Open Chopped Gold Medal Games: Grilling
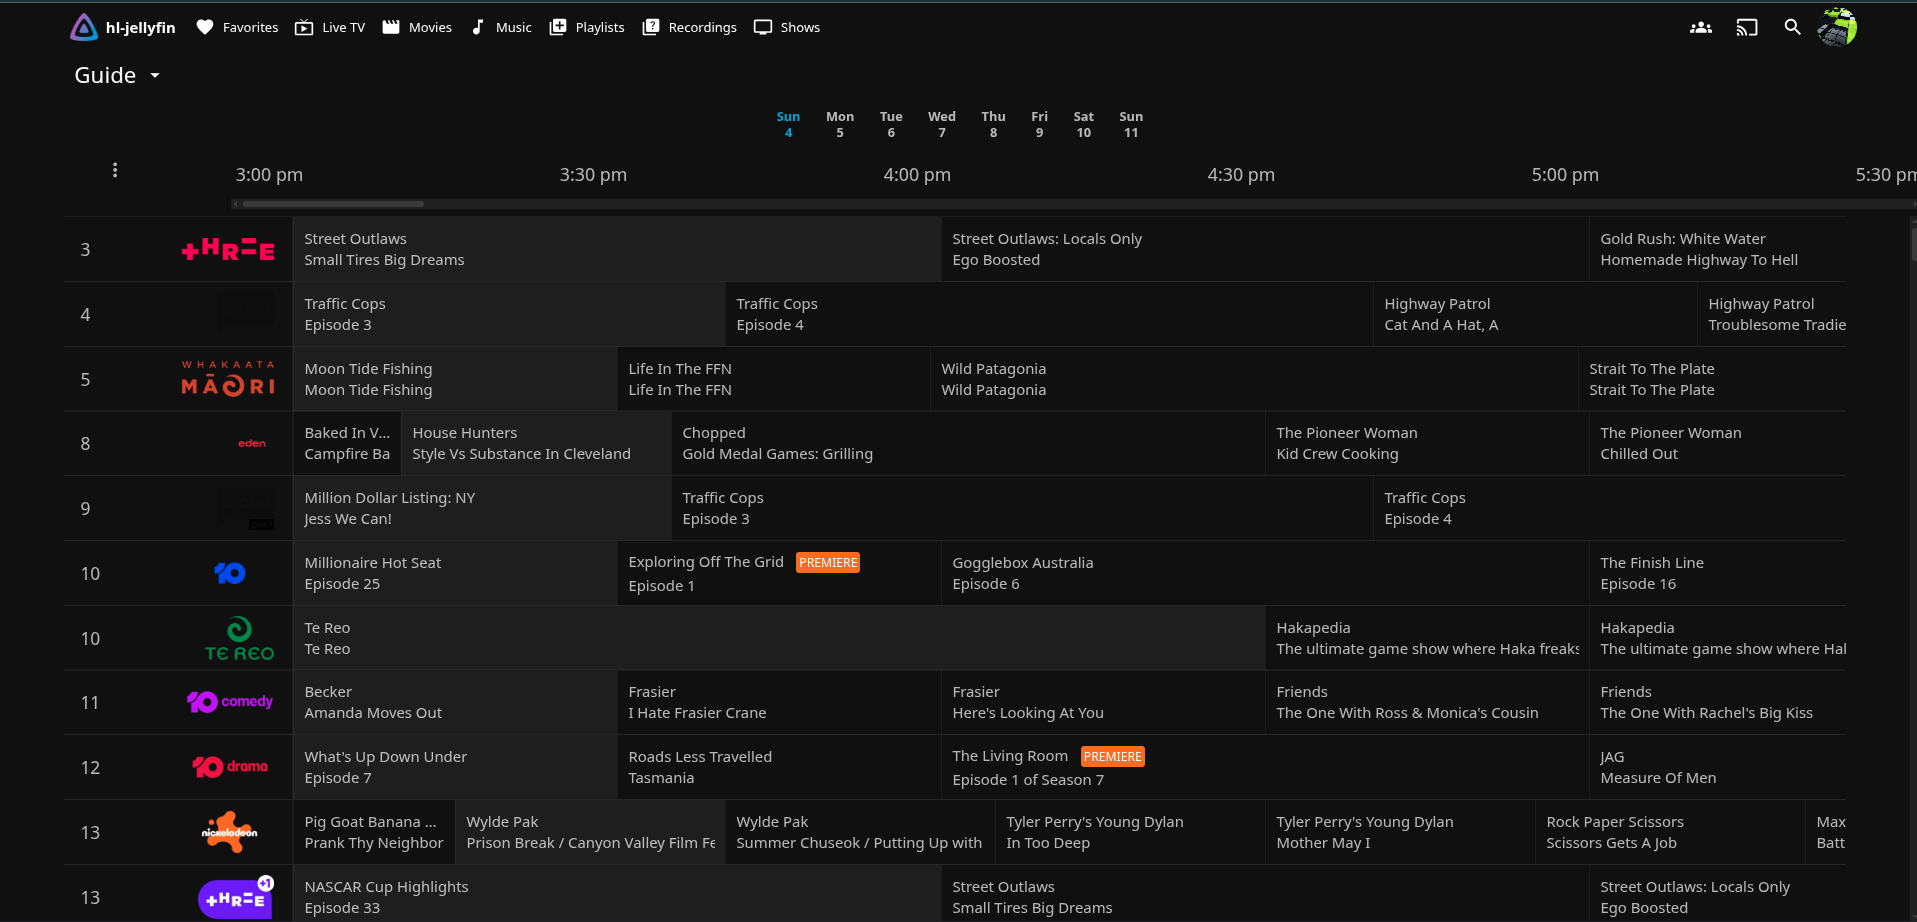 [x=967, y=443]
